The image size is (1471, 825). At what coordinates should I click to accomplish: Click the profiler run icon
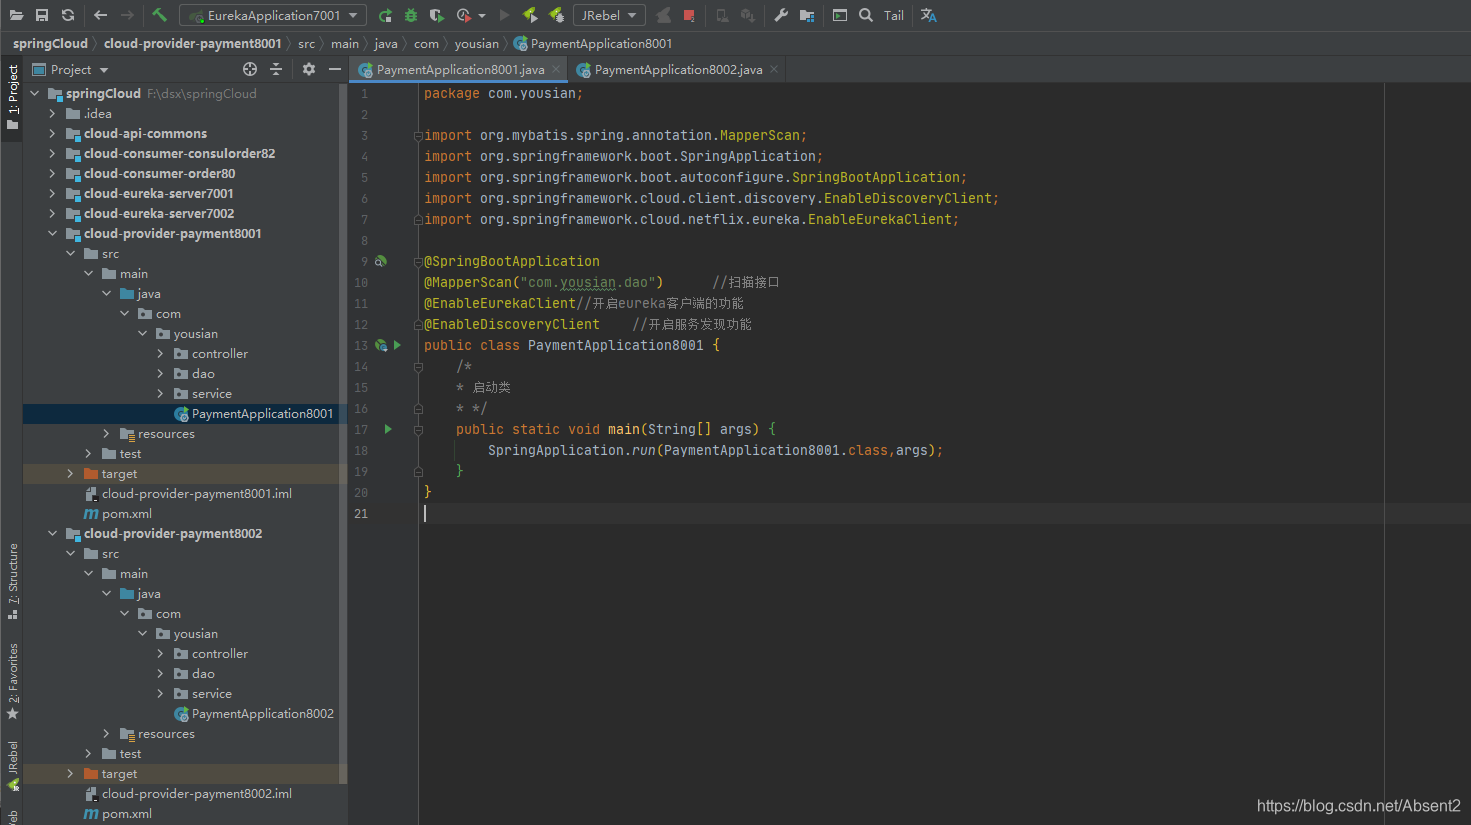[463, 15]
